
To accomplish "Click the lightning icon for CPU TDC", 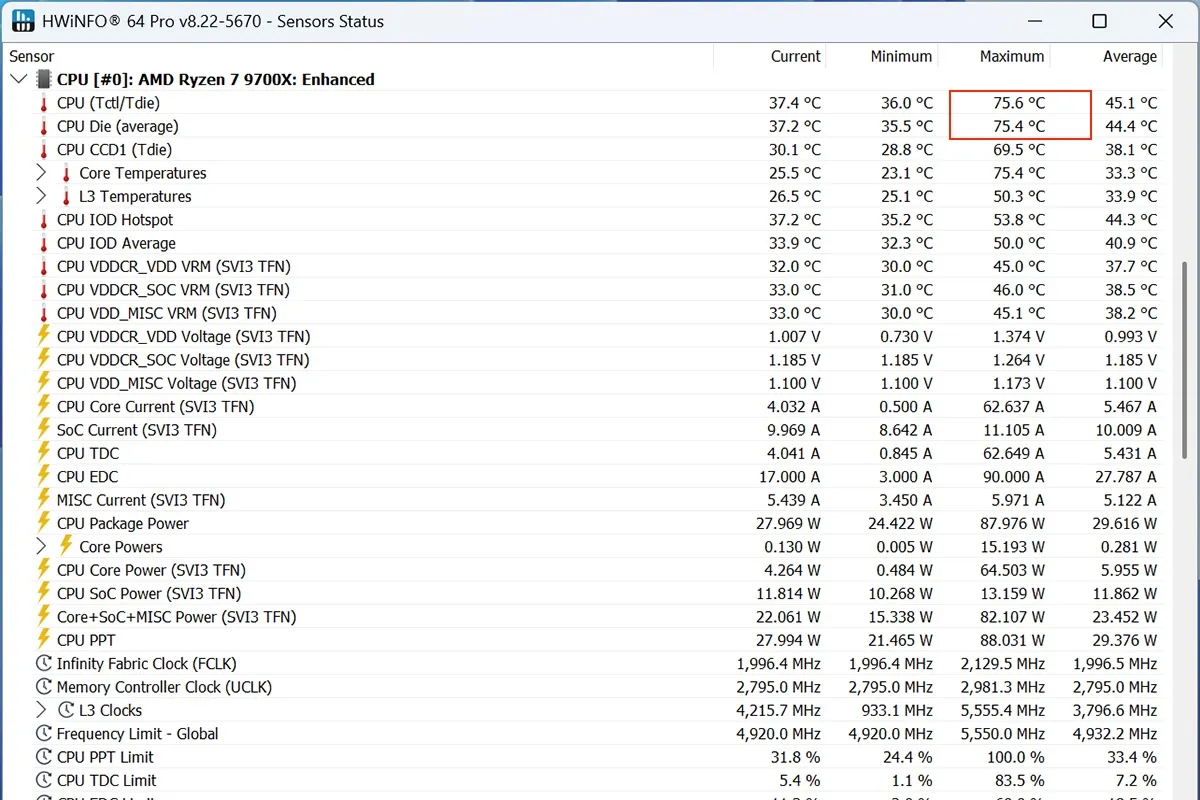I will [43, 453].
